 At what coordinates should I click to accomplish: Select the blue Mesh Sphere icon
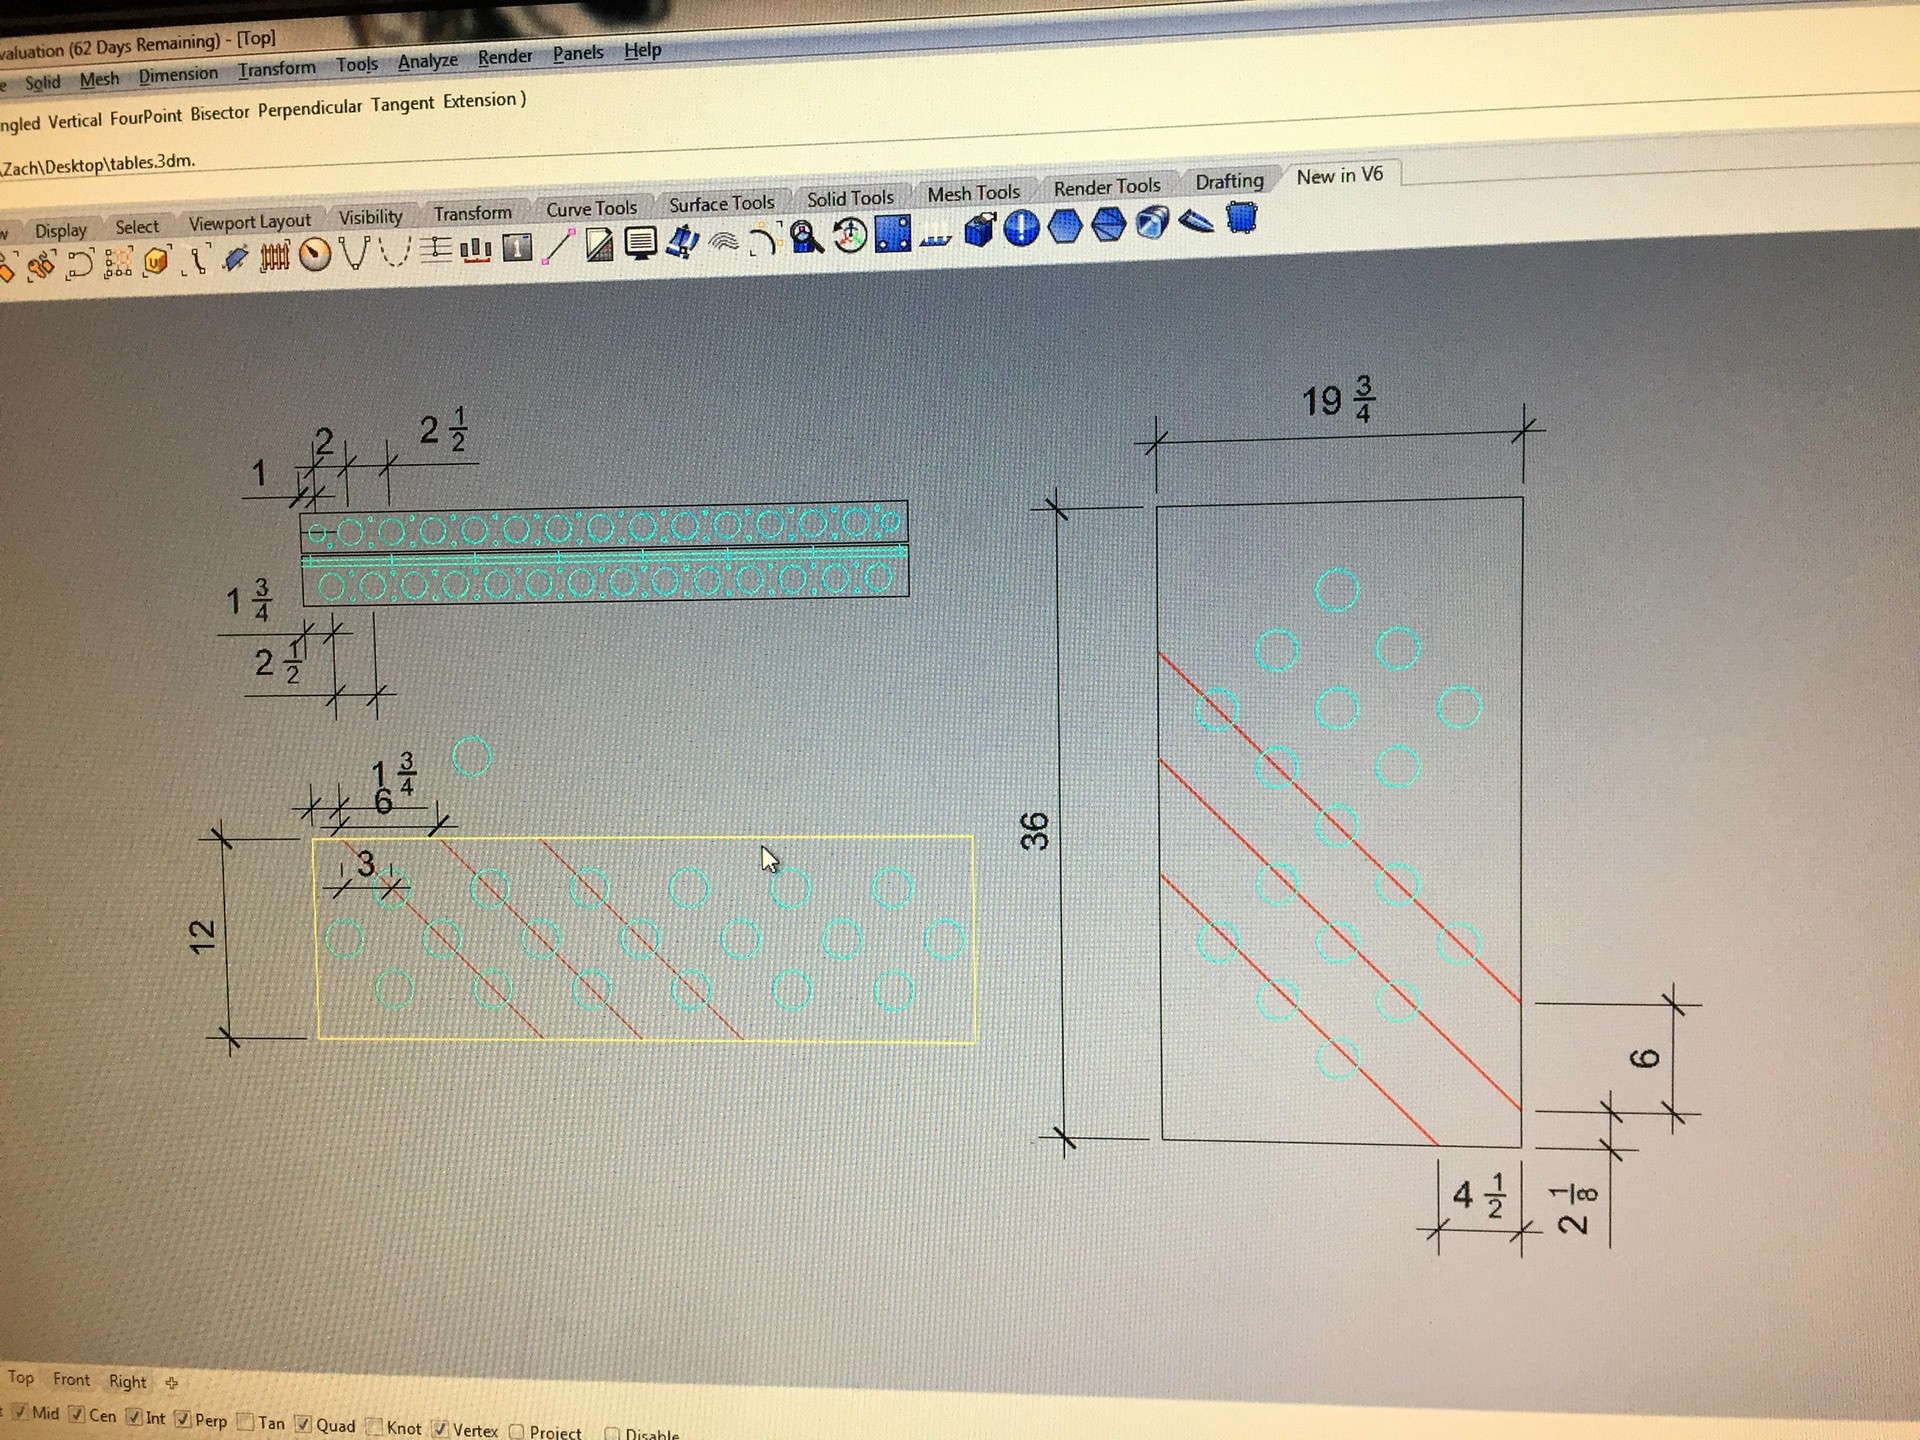pos(1021,228)
